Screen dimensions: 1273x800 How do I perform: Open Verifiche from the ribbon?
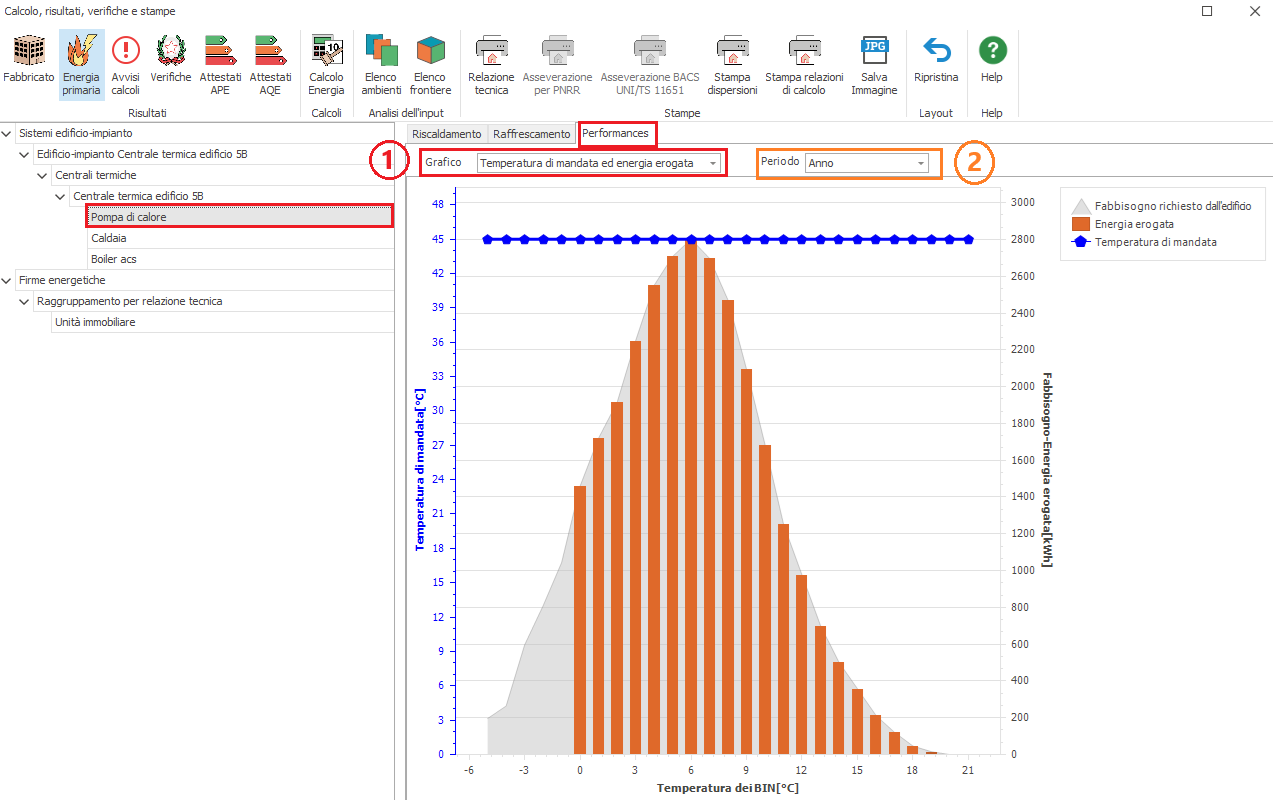pyautogui.click(x=171, y=59)
